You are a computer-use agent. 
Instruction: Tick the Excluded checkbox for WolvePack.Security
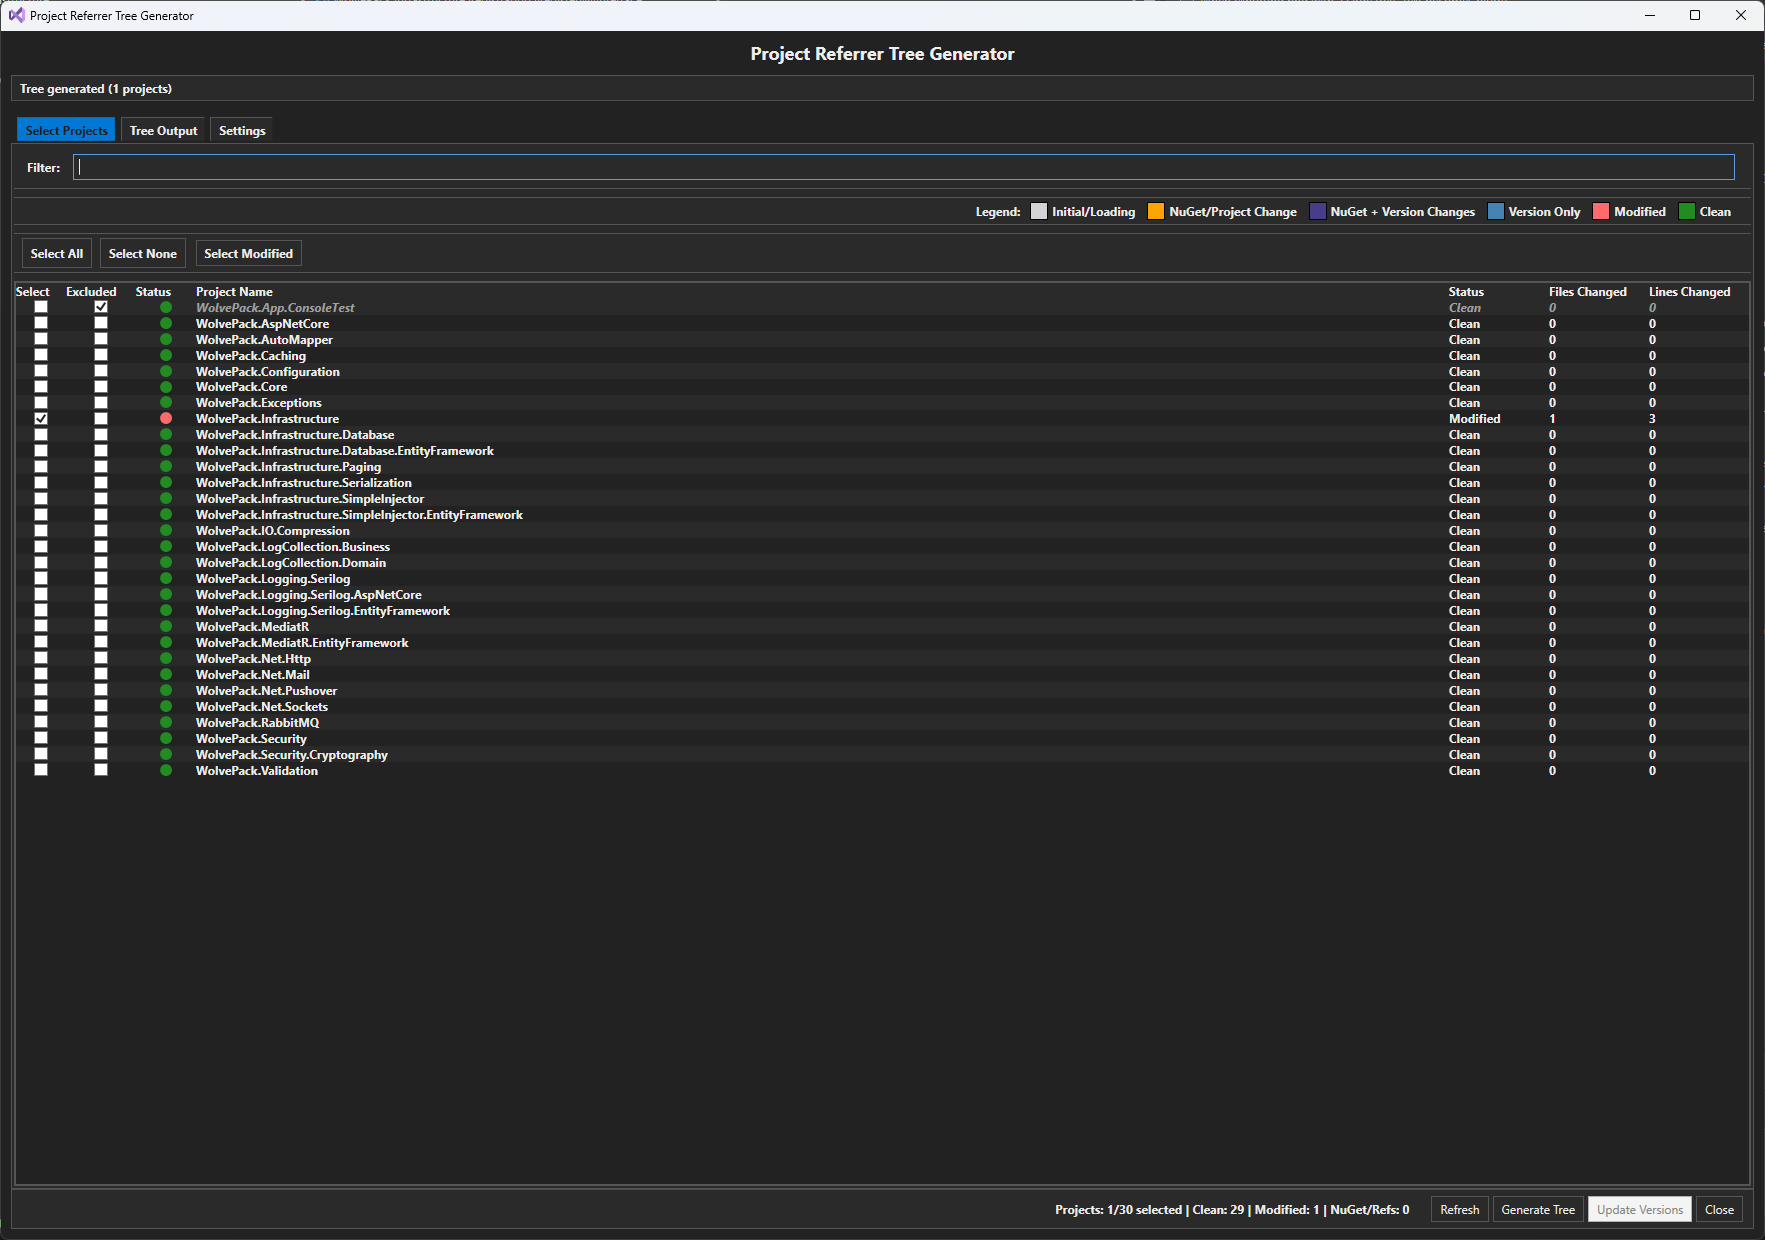pyautogui.click(x=101, y=738)
